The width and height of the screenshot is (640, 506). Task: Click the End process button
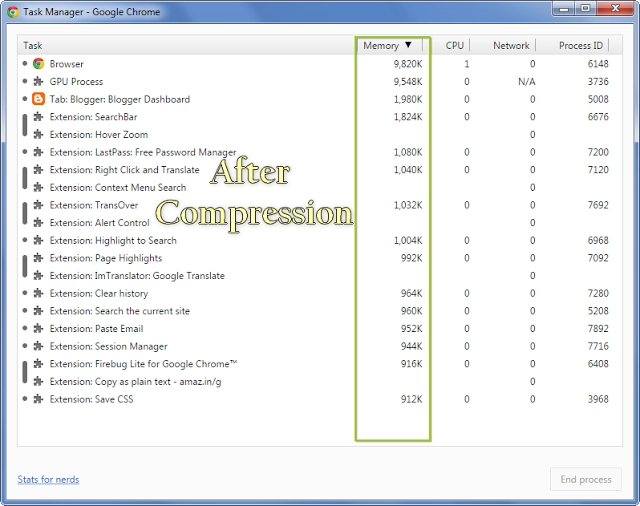(x=586, y=479)
